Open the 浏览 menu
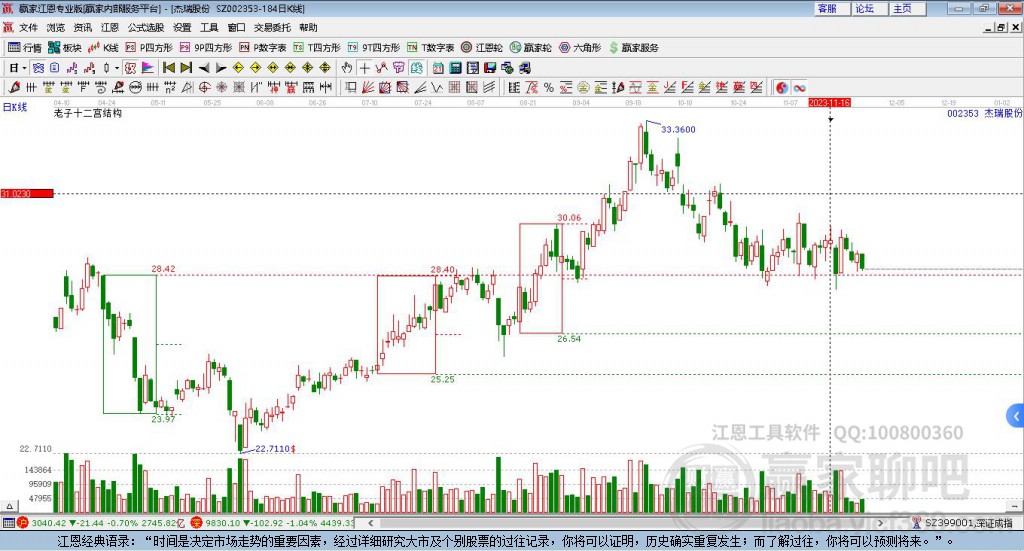Screen dimensions: 1024x551 tap(56, 27)
